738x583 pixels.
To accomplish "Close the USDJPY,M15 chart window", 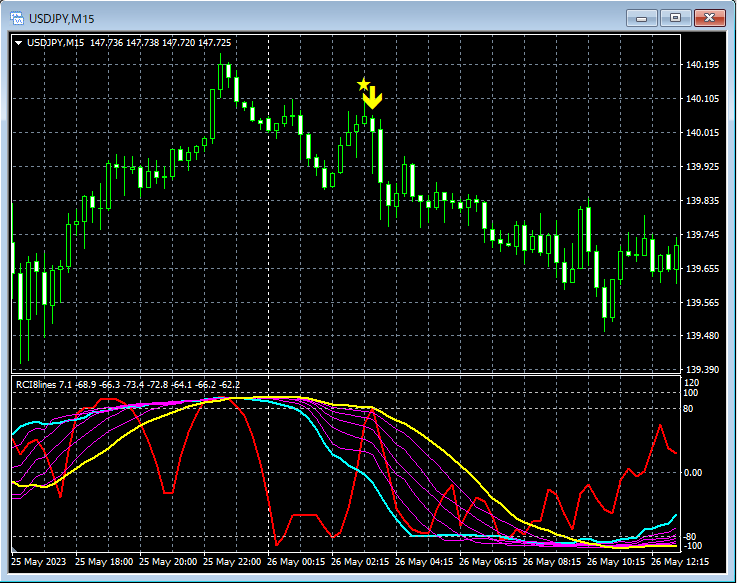I will (x=710, y=18).
